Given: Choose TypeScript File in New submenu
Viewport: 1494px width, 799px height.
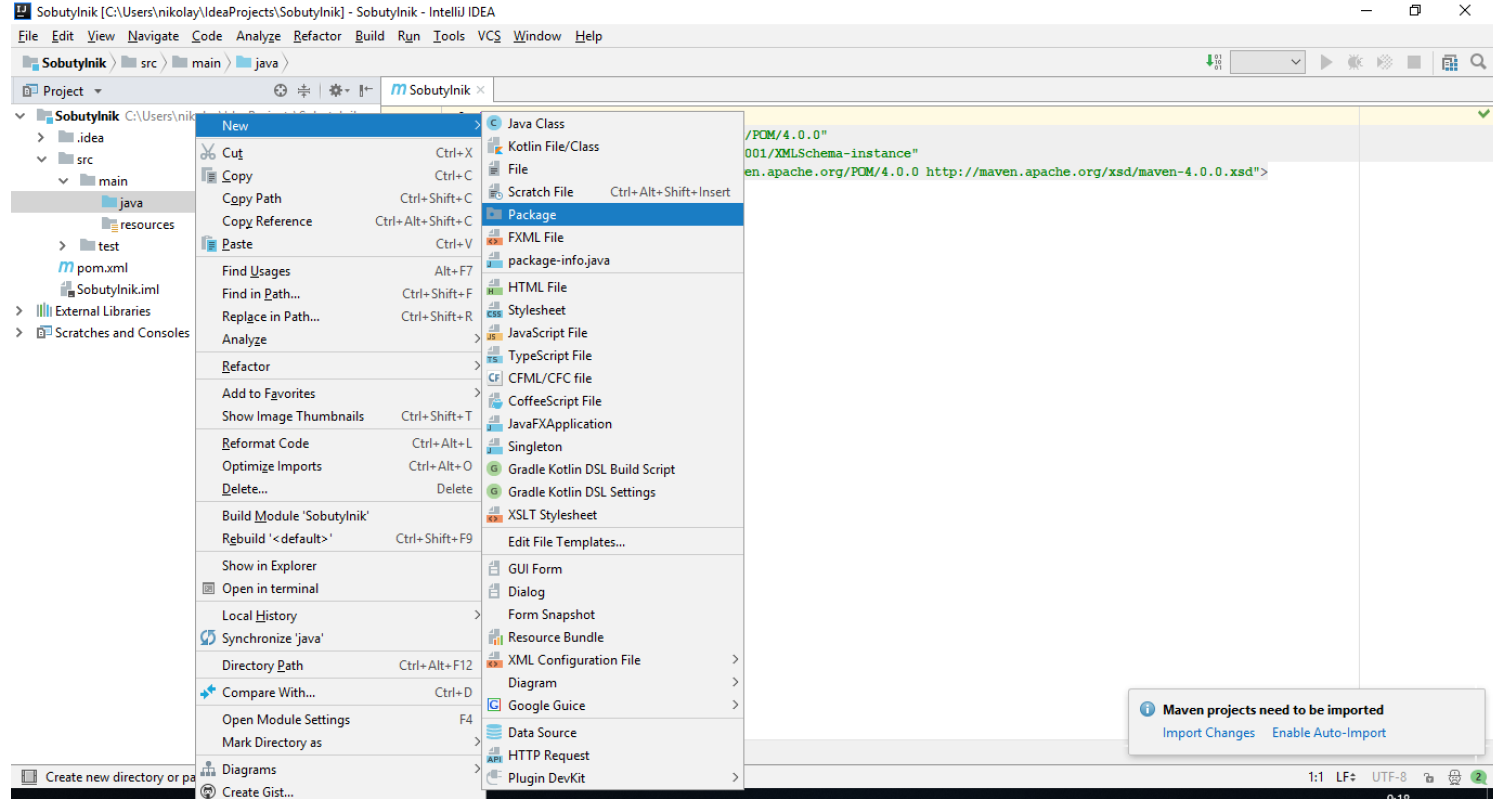Looking at the screenshot, I should tap(613, 355).
